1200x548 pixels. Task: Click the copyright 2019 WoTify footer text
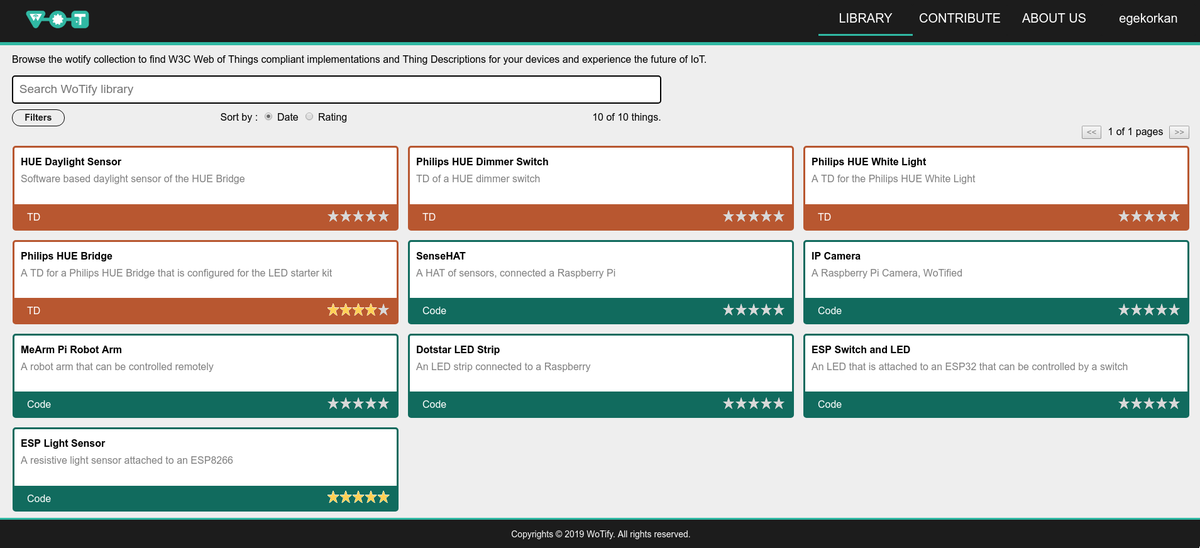600,534
